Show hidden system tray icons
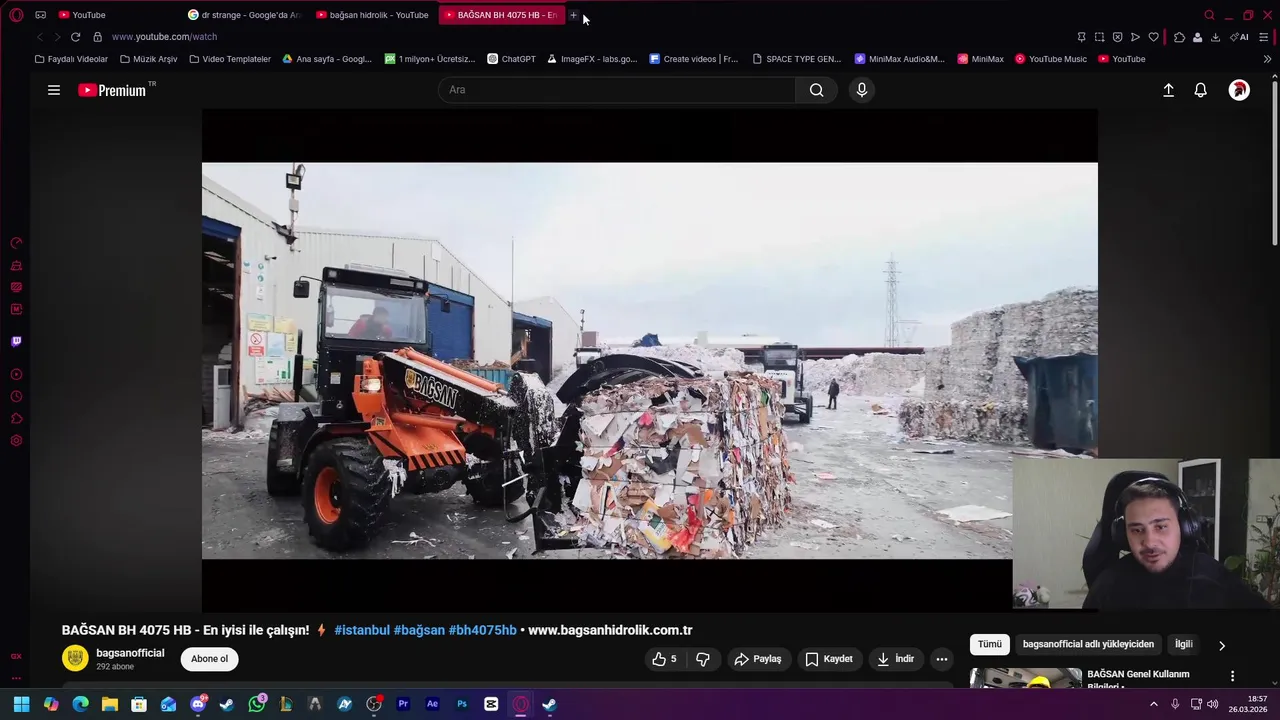 [x=1153, y=704]
